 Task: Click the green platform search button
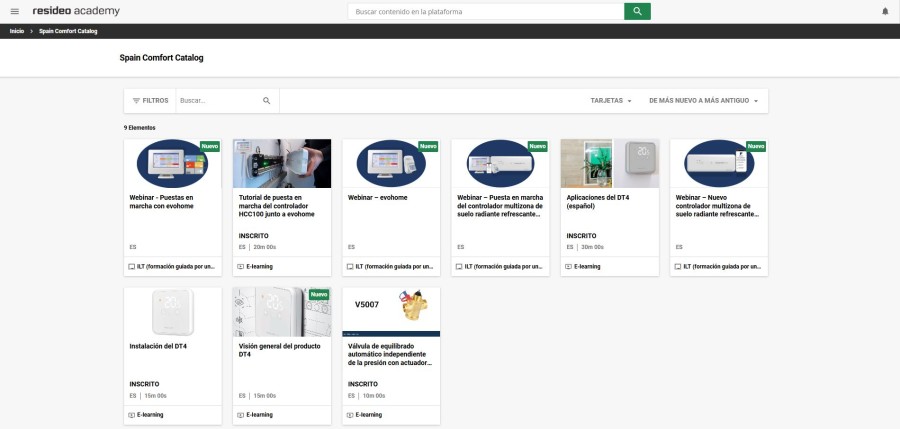(637, 11)
